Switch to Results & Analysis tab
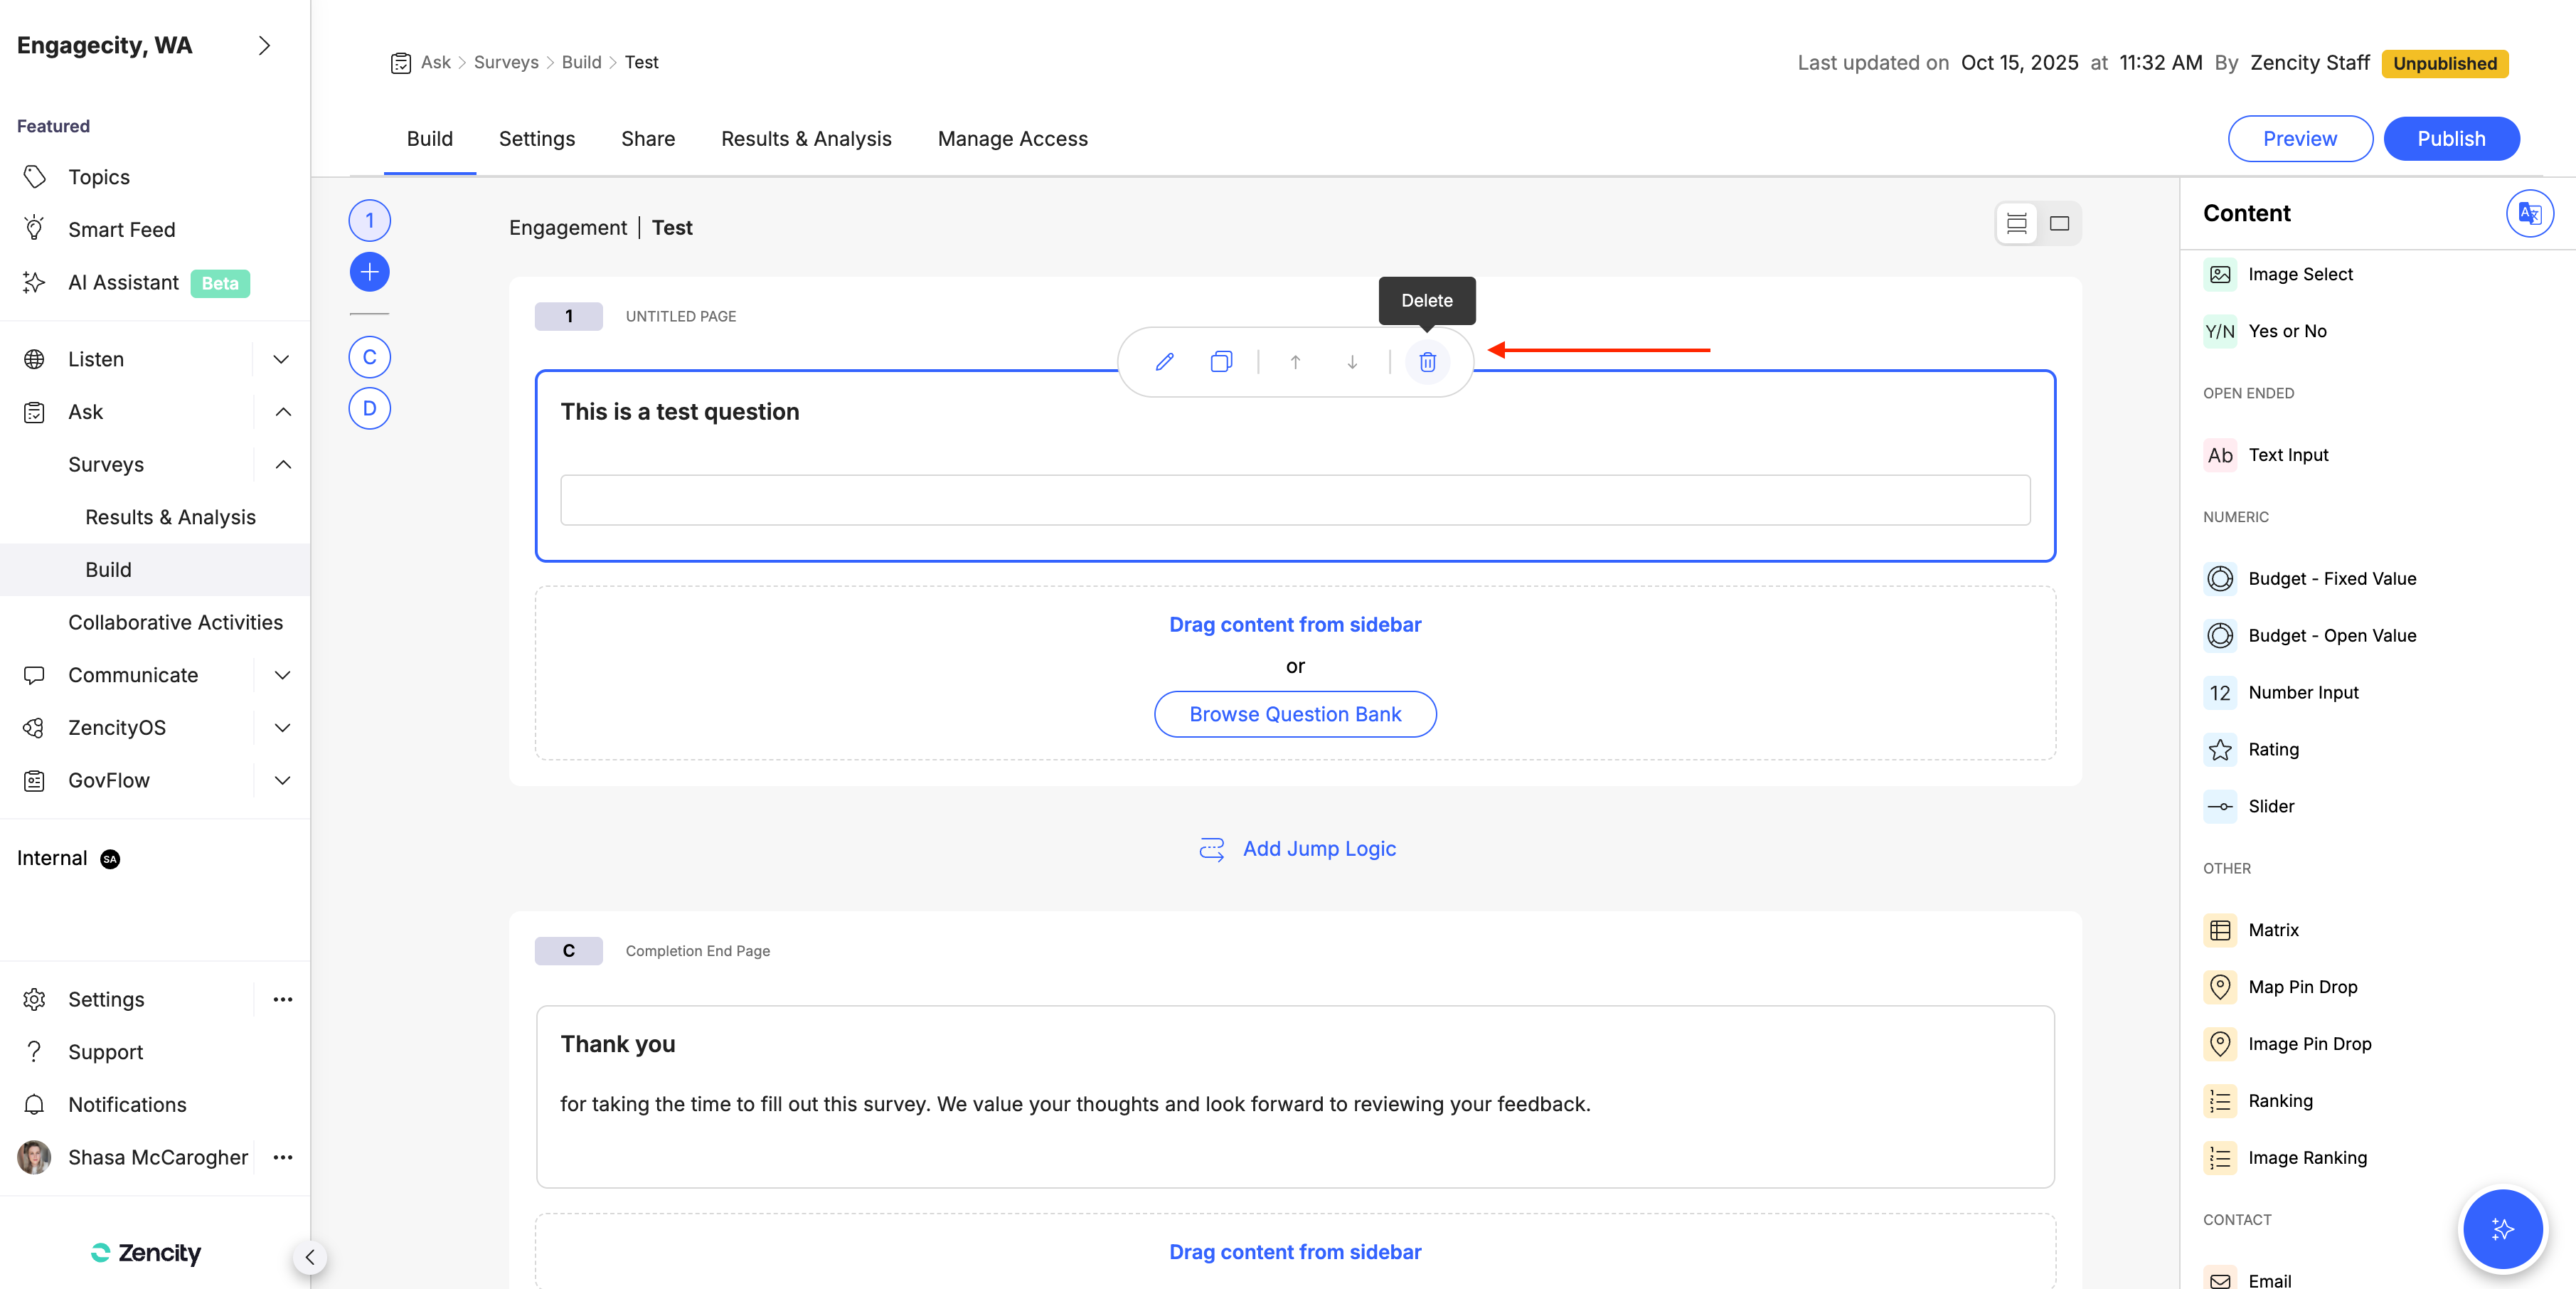Screen dimensions: 2576x1289 806,139
